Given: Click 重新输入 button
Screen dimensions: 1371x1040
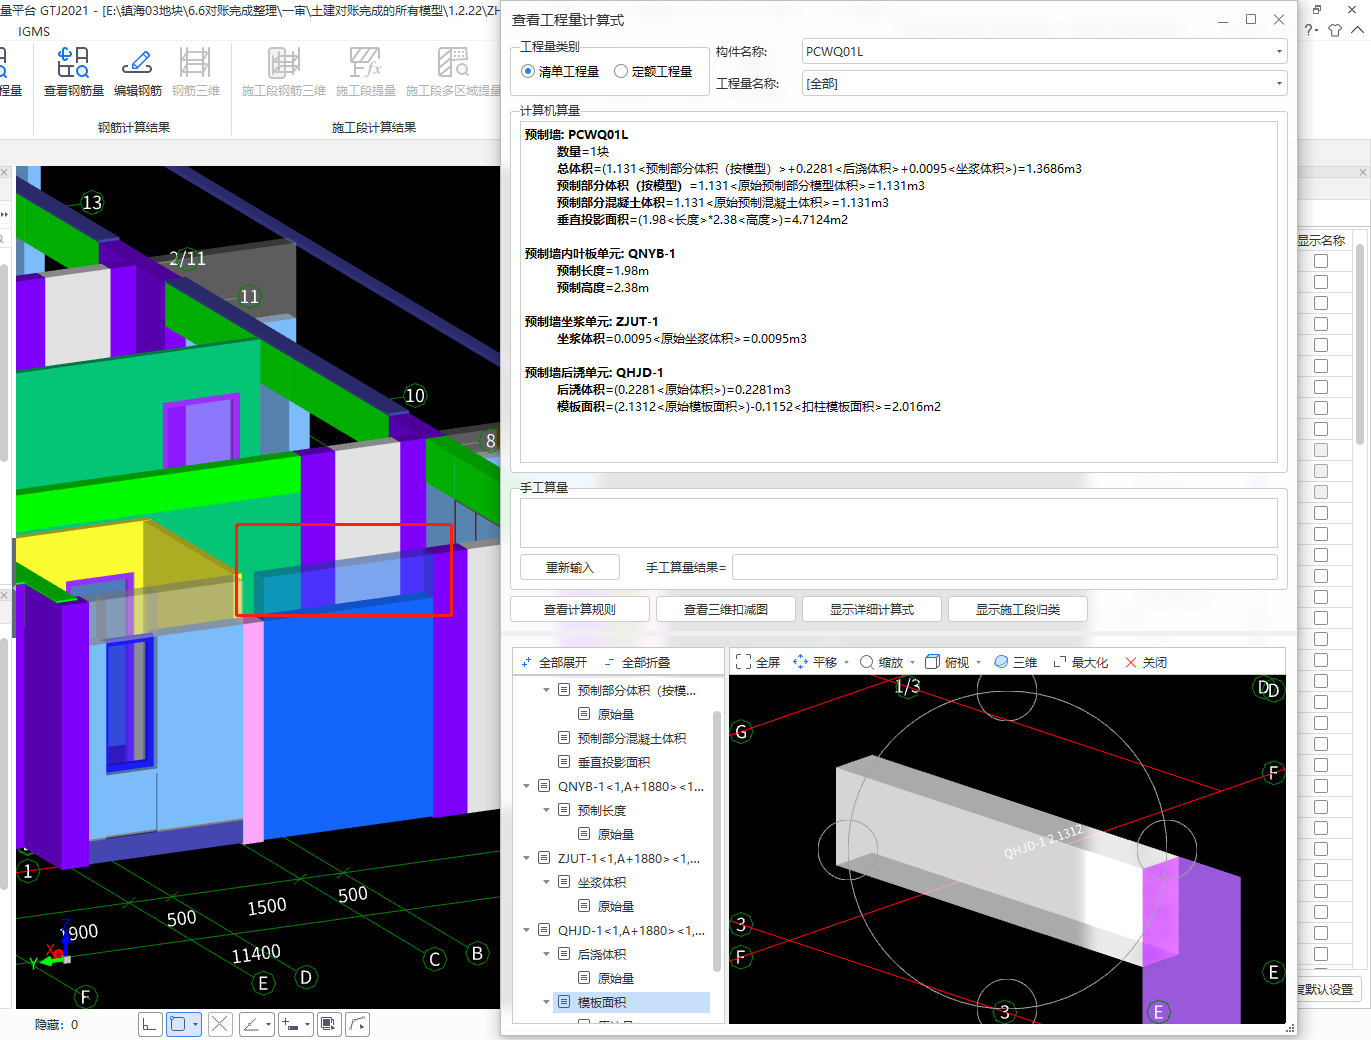Looking at the screenshot, I should [x=570, y=567].
